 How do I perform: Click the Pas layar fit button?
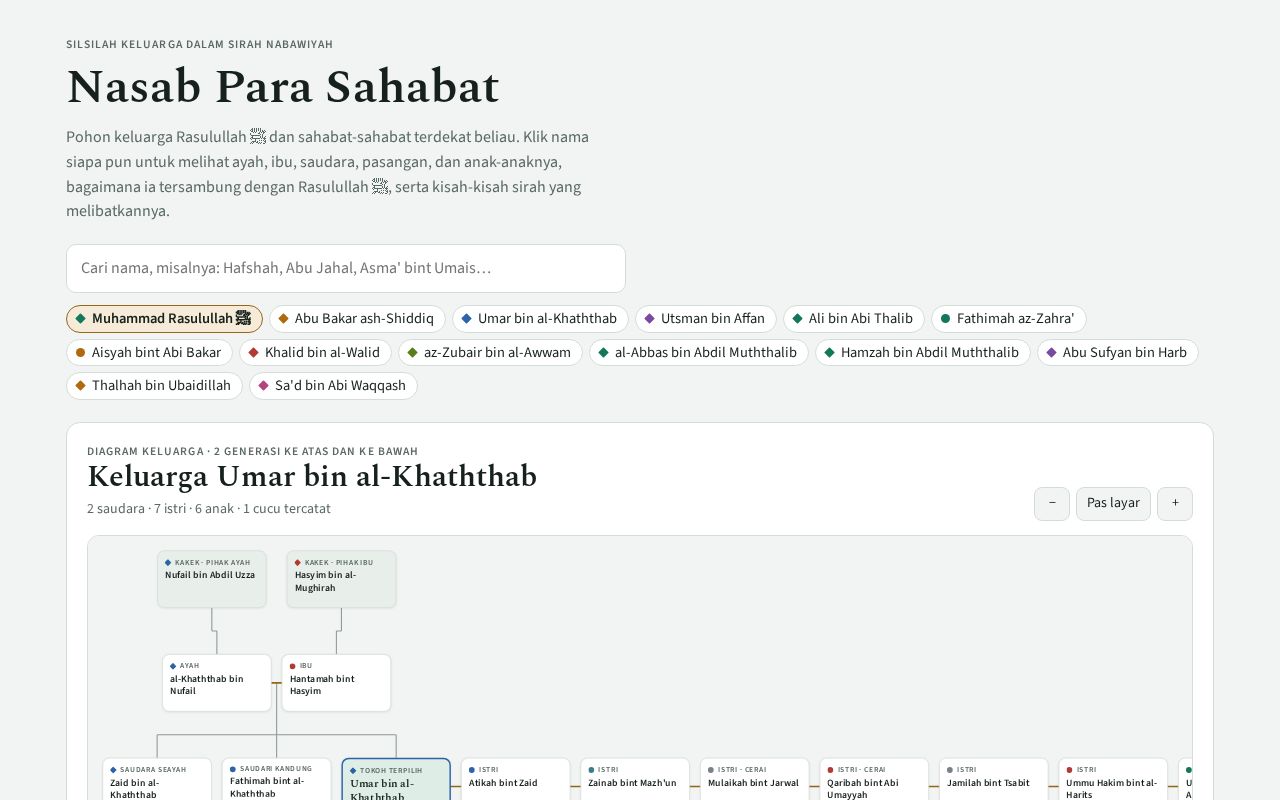[1113, 503]
